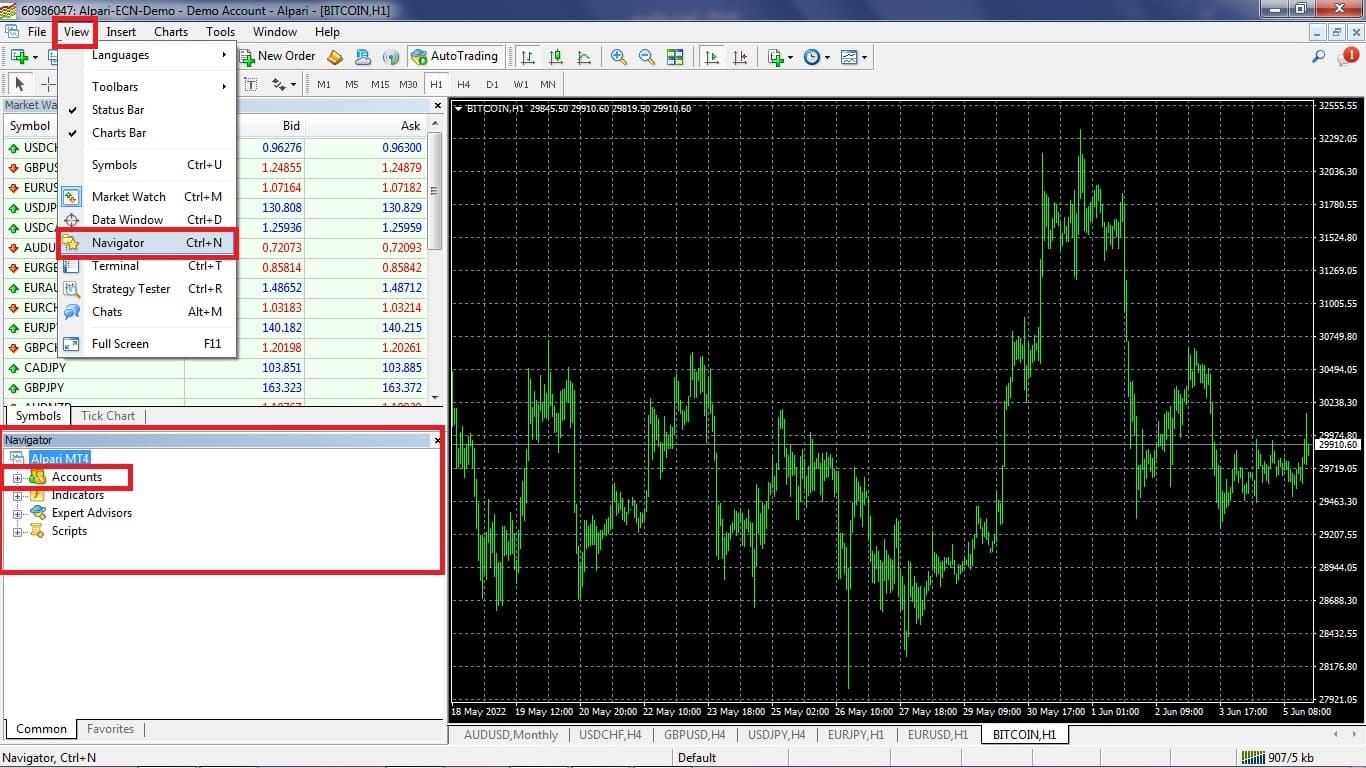The width and height of the screenshot is (1366, 768).
Task: Click the Data Window crosshair icon in menu
Action: (x=71, y=220)
